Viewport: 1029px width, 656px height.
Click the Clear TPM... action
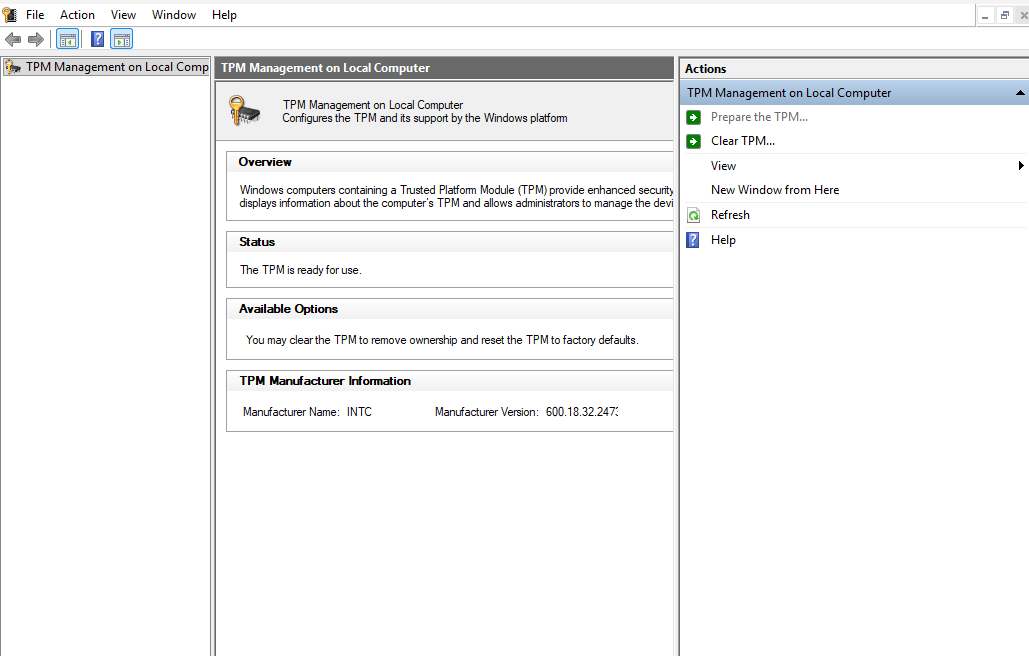point(743,141)
